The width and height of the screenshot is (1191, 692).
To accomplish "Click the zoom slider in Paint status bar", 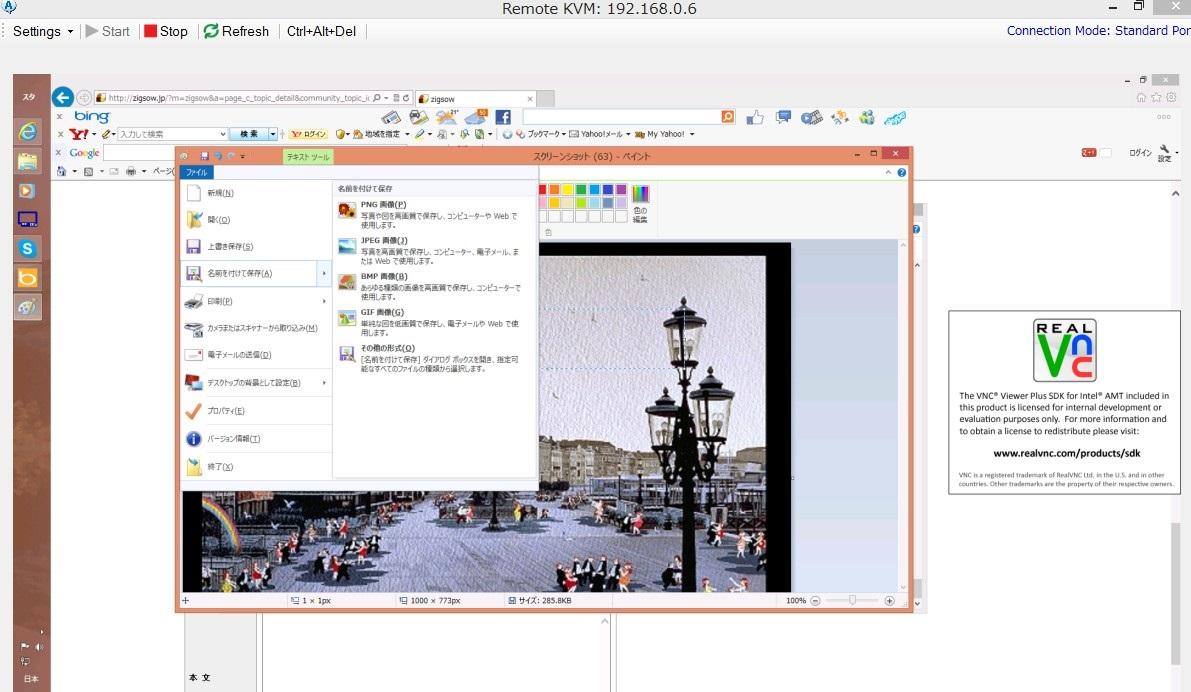I will [852, 601].
